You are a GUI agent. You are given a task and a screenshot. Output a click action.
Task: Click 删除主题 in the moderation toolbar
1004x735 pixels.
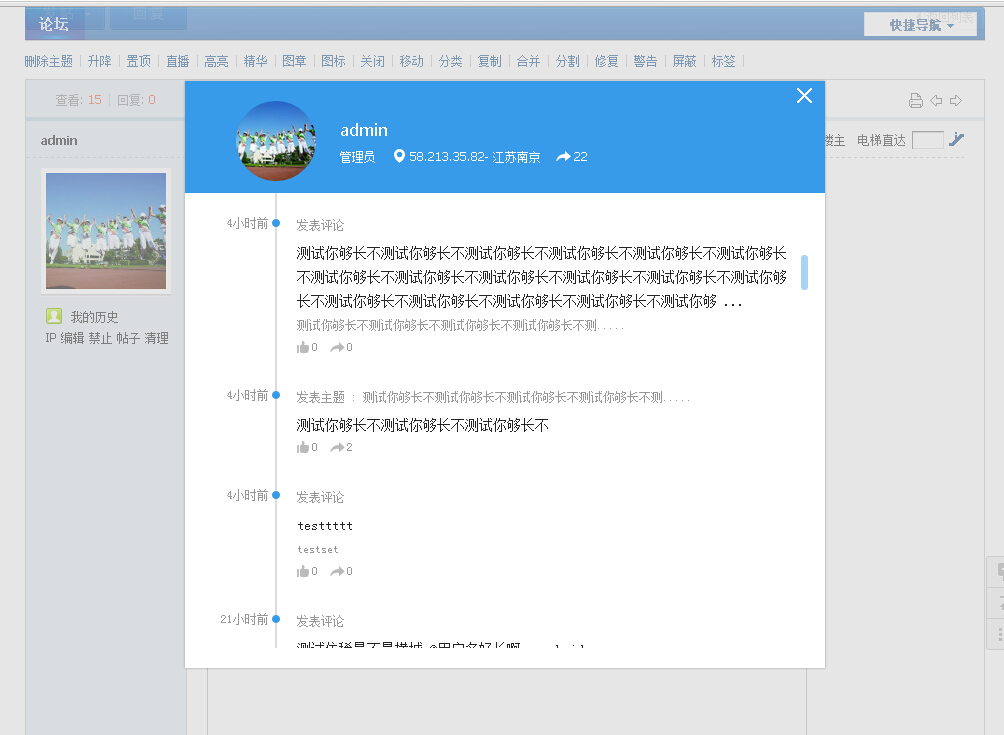coord(49,61)
